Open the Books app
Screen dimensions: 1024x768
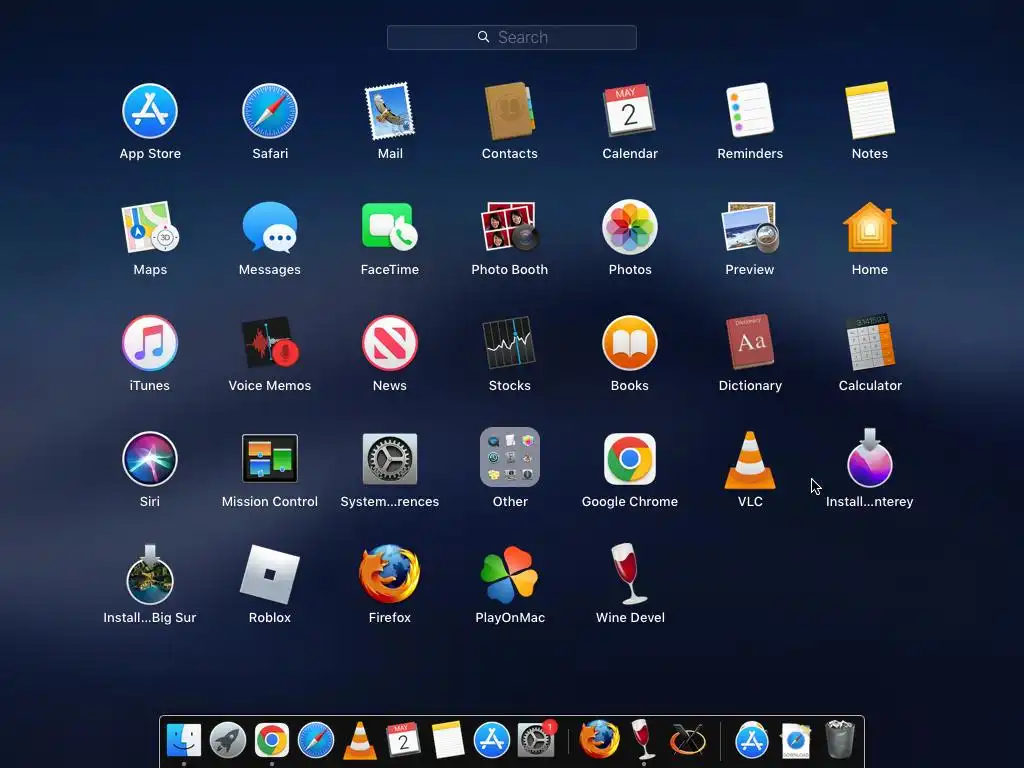point(630,343)
